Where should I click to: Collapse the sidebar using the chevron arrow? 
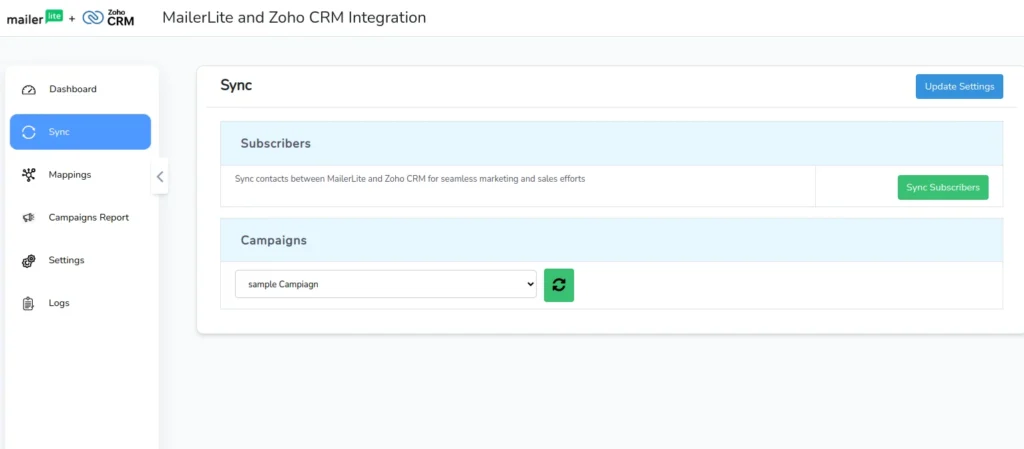tap(160, 177)
